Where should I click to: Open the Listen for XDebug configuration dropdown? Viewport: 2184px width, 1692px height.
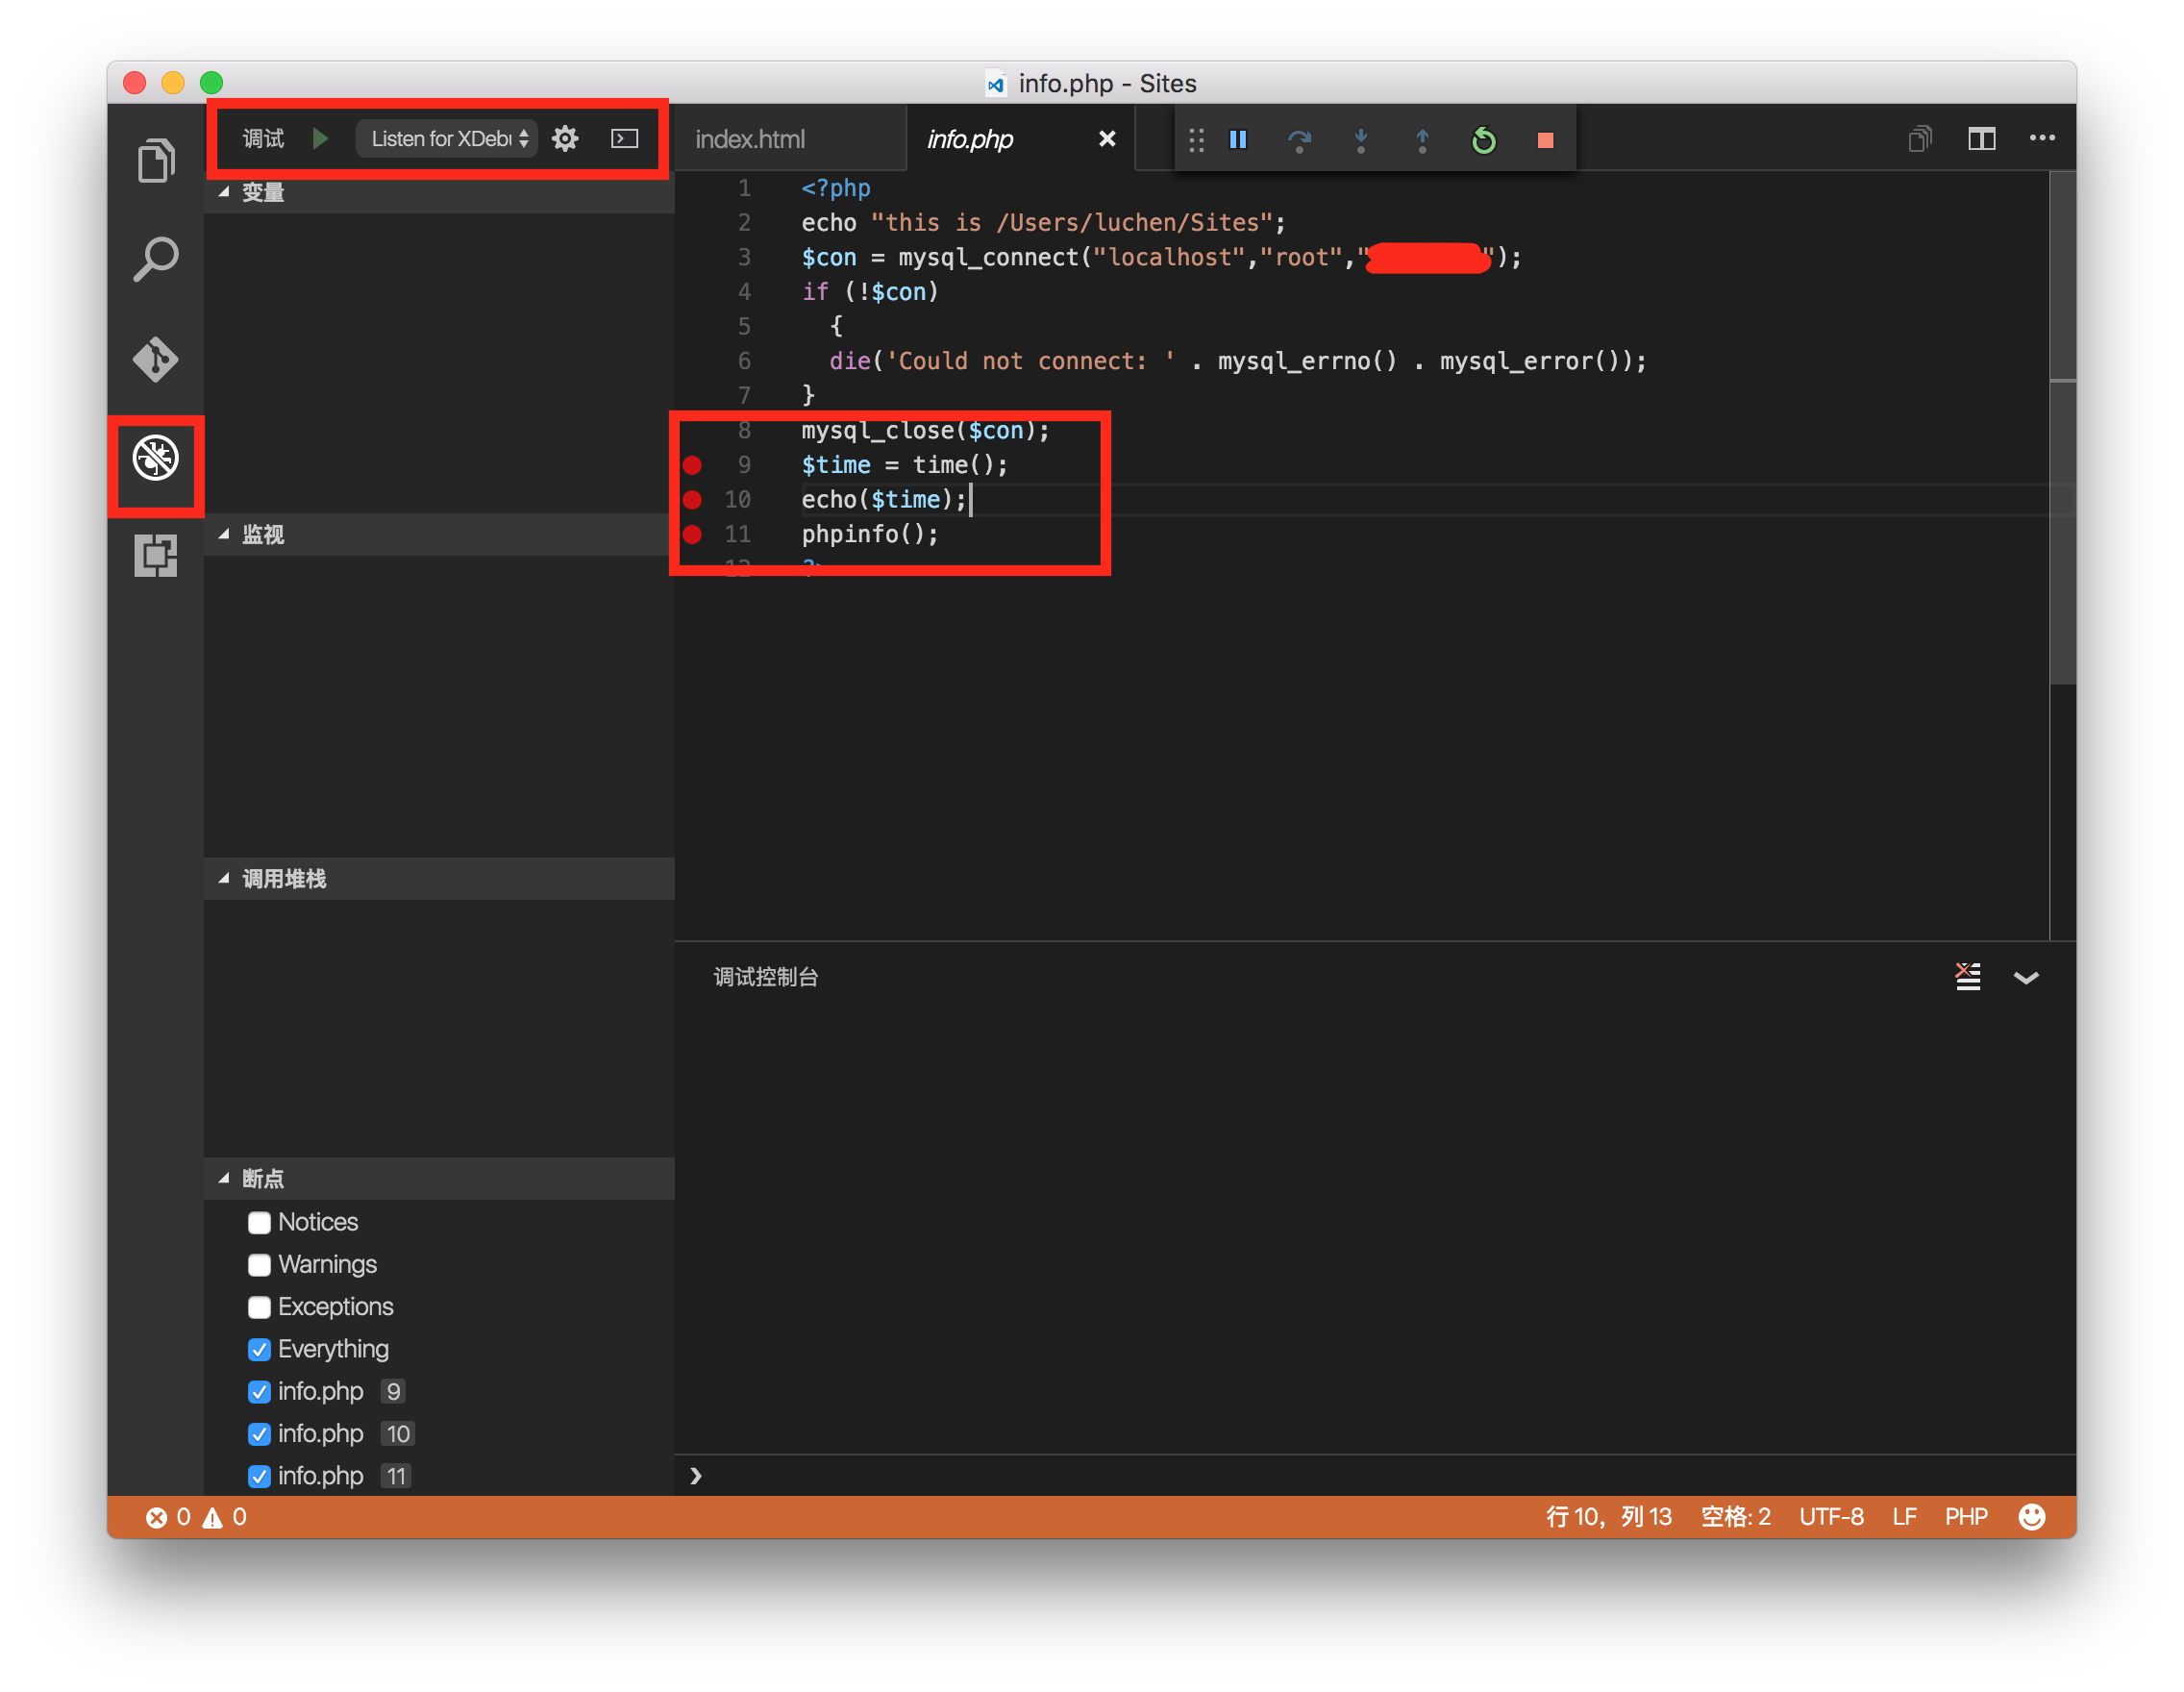[x=447, y=138]
